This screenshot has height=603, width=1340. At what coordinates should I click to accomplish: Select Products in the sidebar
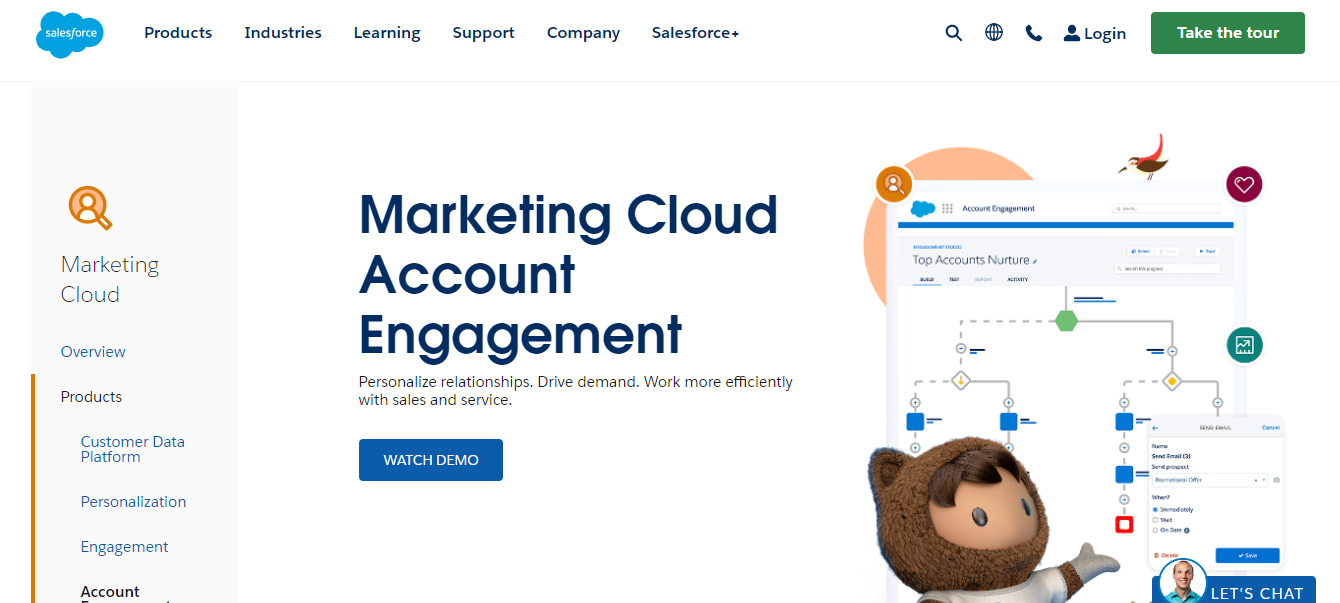point(91,397)
